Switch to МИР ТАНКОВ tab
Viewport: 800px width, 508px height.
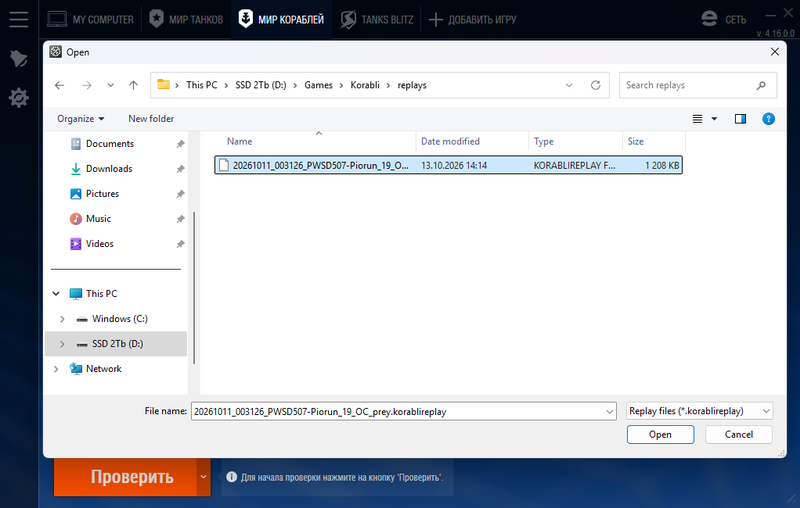tap(186, 19)
